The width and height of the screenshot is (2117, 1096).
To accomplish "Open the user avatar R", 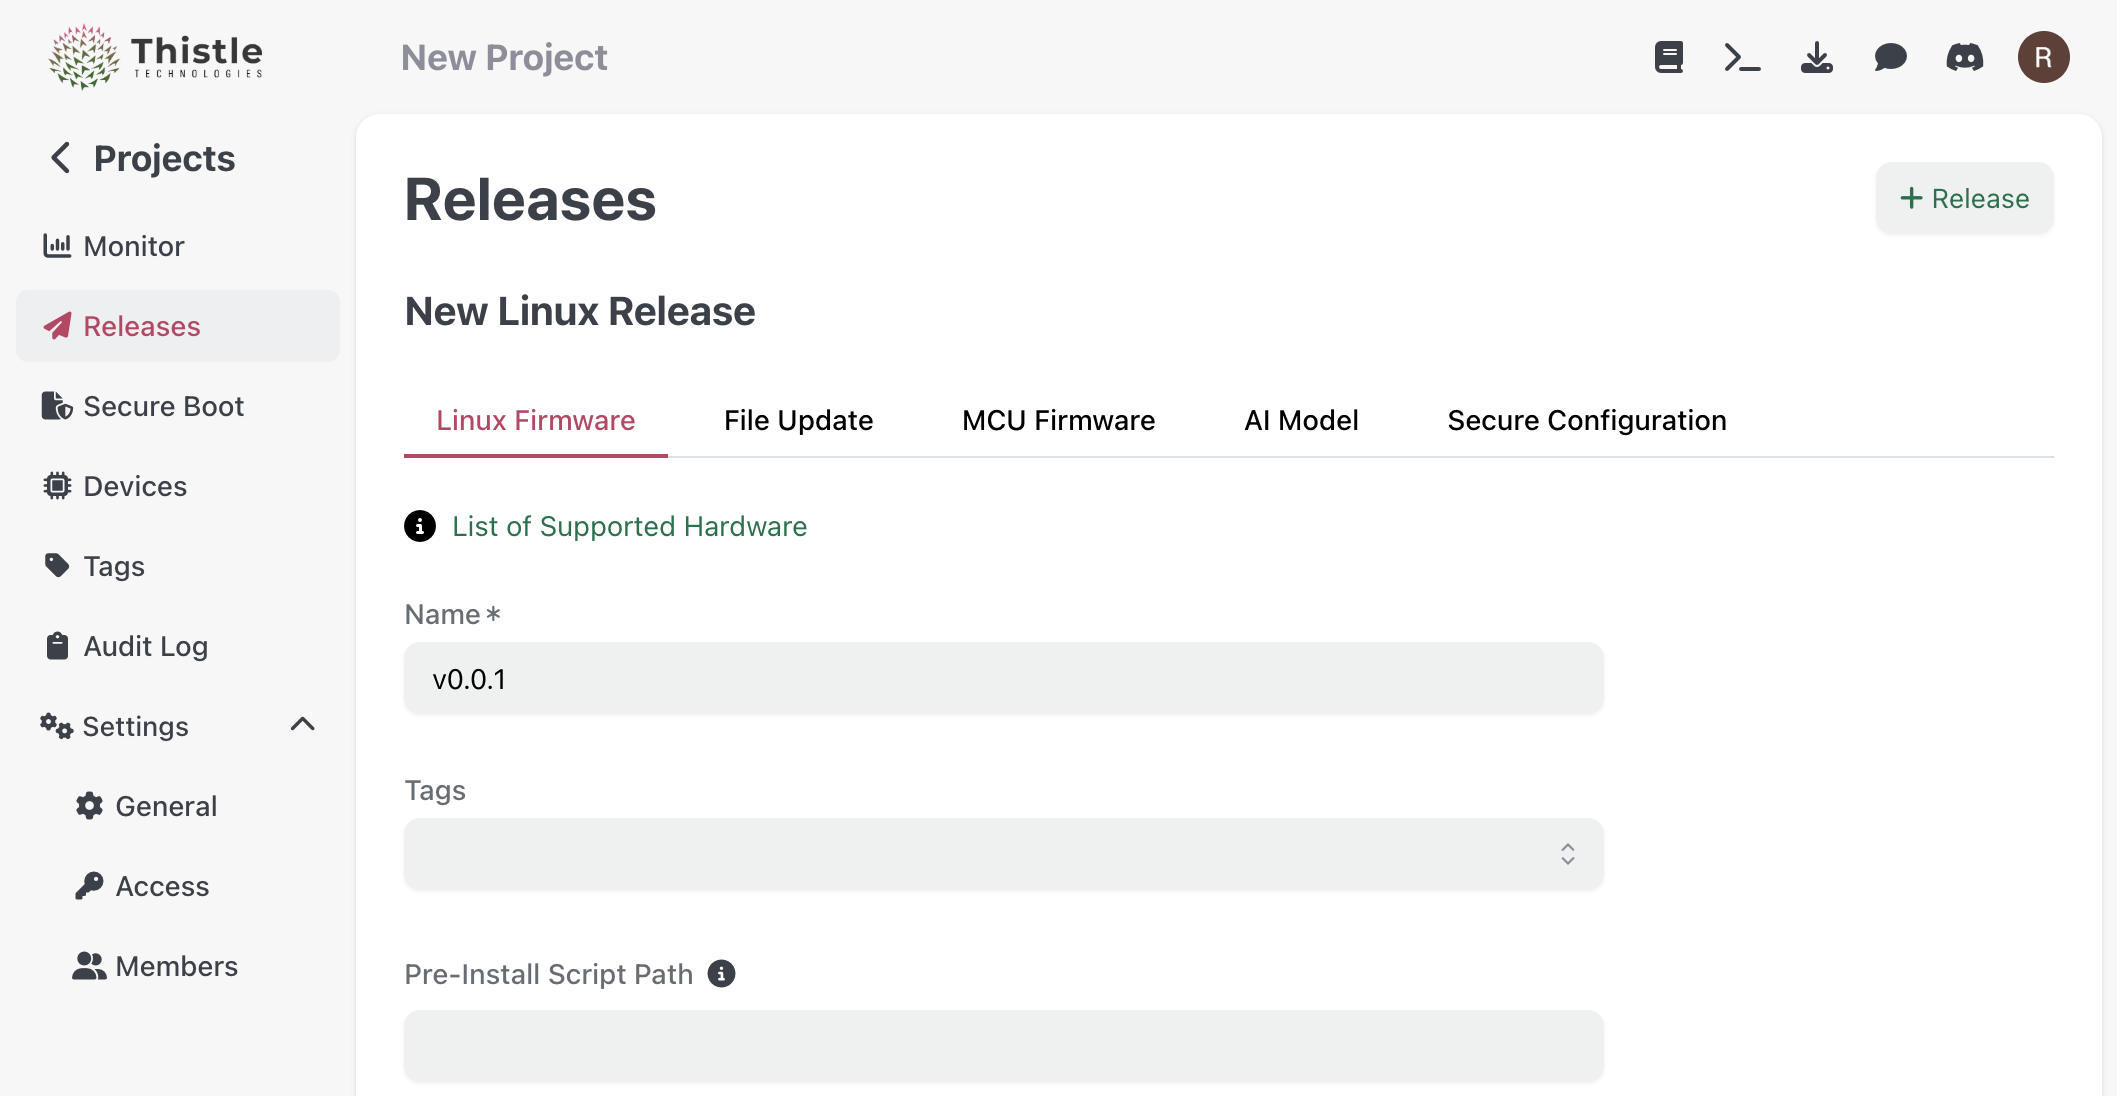I will pyautogui.click(x=2043, y=57).
